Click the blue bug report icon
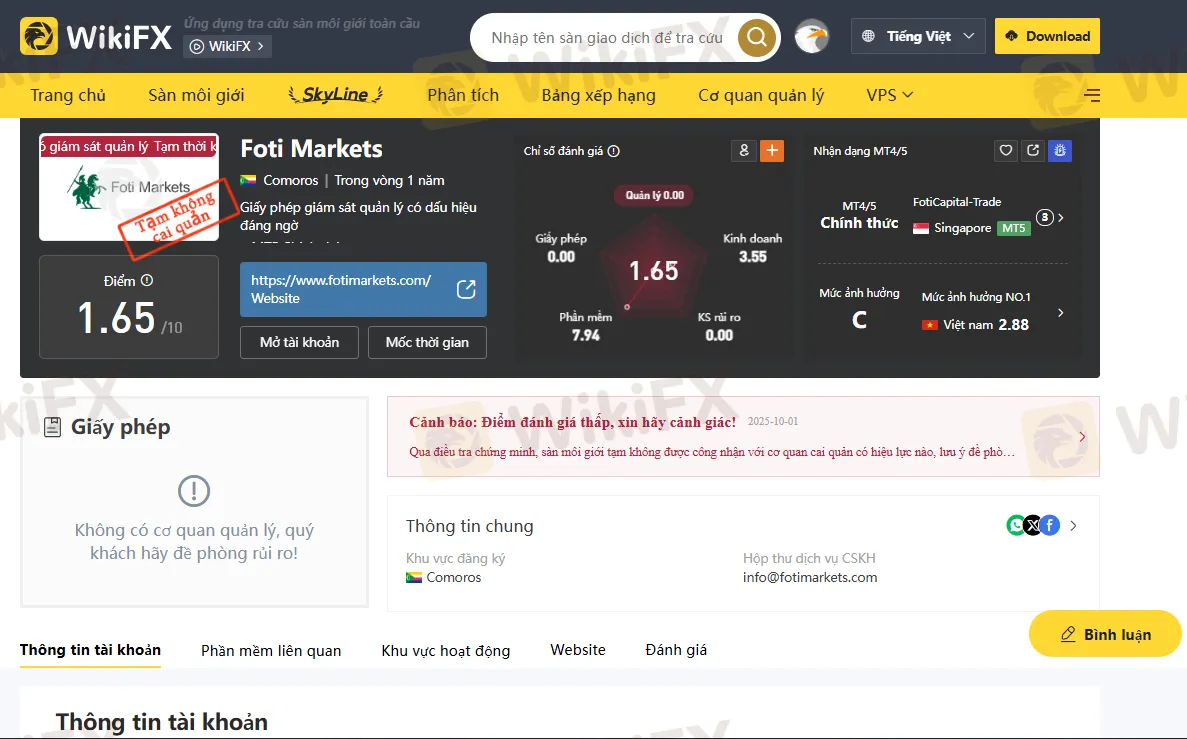1187x739 pixels. tap(1060, 151)
